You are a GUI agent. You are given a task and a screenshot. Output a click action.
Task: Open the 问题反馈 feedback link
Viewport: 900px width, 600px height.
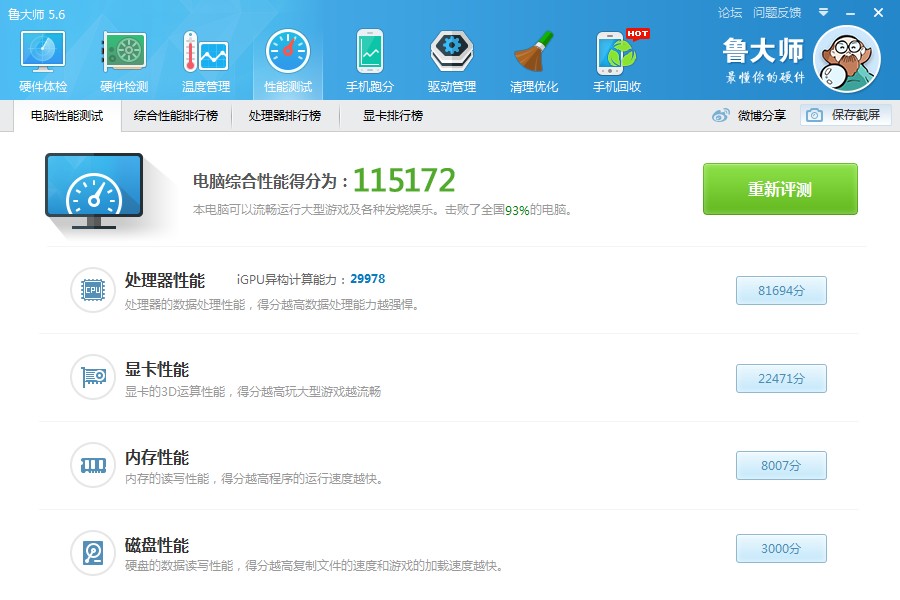[777, 13]
